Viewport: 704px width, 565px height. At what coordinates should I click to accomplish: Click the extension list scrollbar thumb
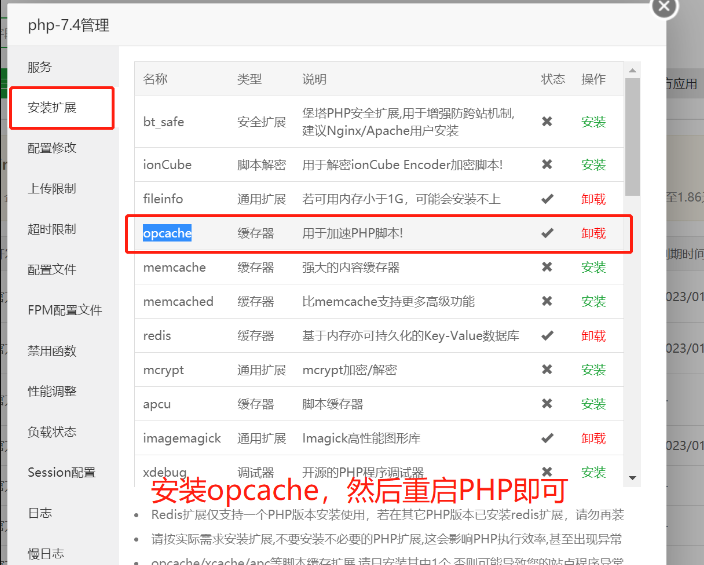click(x=633, y=137)
